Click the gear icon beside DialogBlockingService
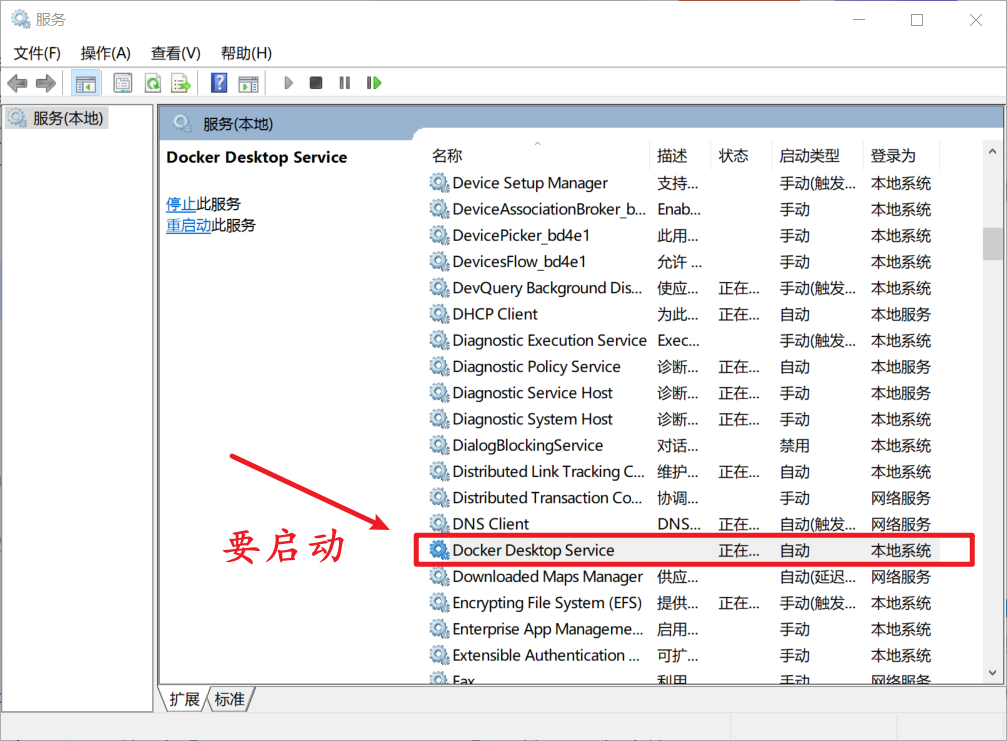Viewport: 1007px width, 741px height. 439,446
